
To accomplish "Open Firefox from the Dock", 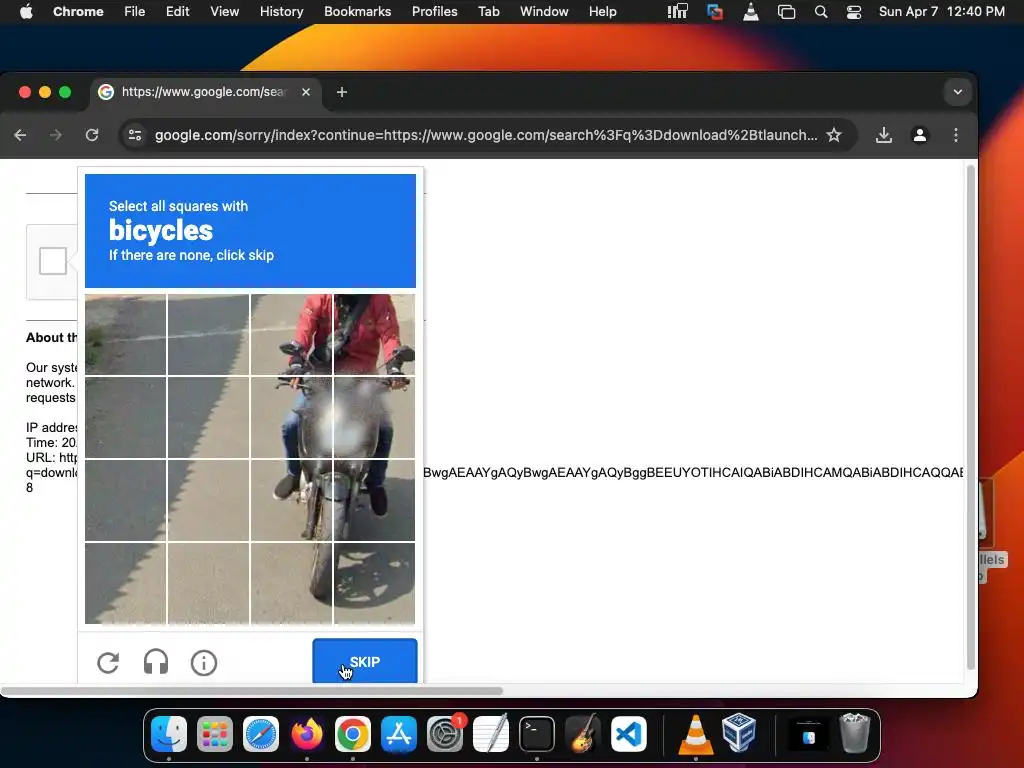I will 307,734.
